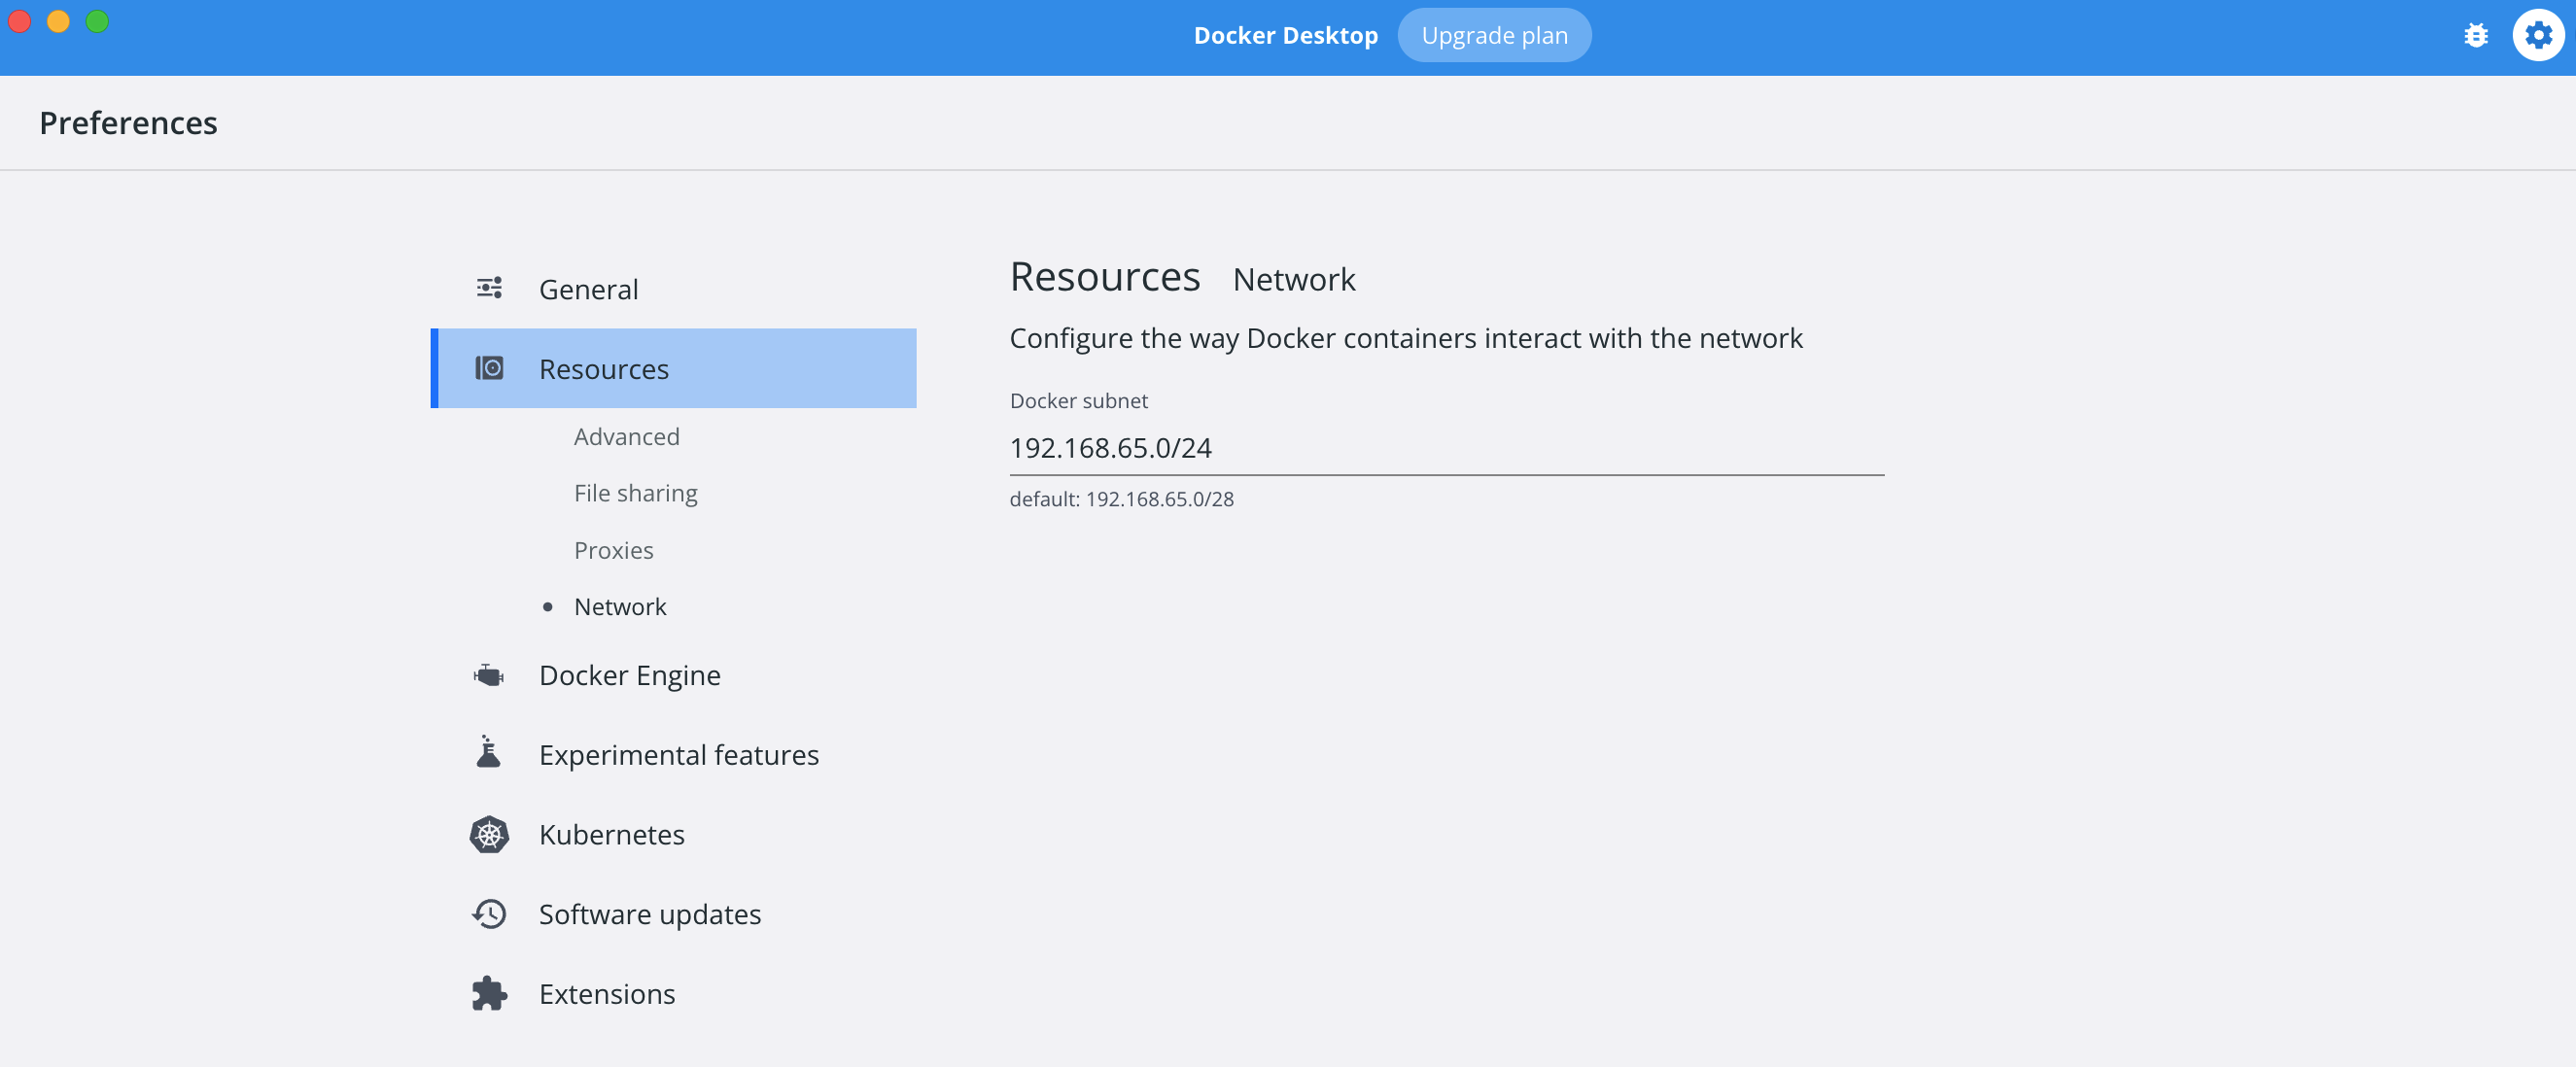Screen dimensions: 2576x1067
Task: Switch to Docker Engine settings
Action: click(629, 676)
